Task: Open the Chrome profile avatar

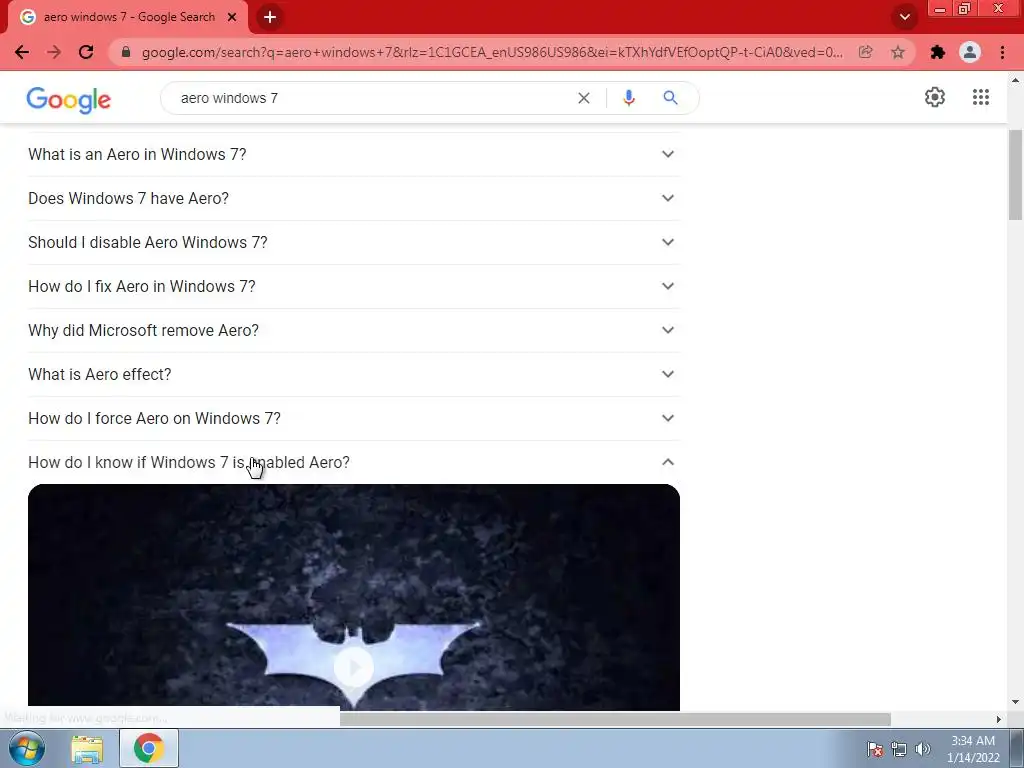Action: pyautogui.click(x=970, y=52)
